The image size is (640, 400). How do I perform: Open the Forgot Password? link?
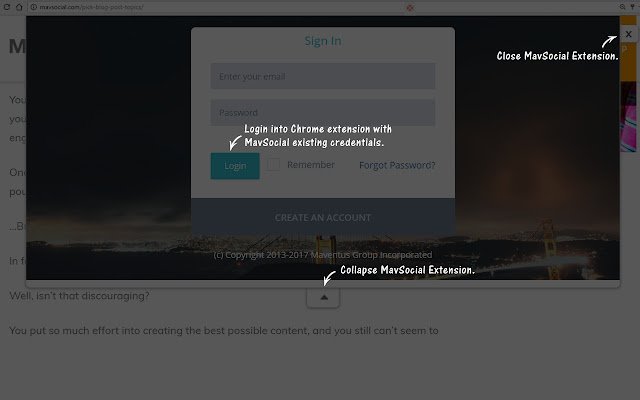pyautogui.click(x=397, y=165)
